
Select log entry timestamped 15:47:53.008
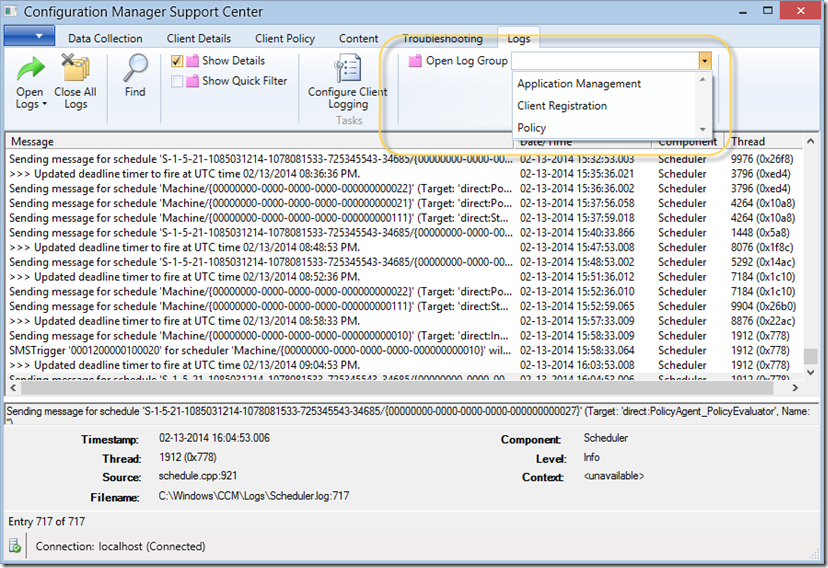(404, 248)
